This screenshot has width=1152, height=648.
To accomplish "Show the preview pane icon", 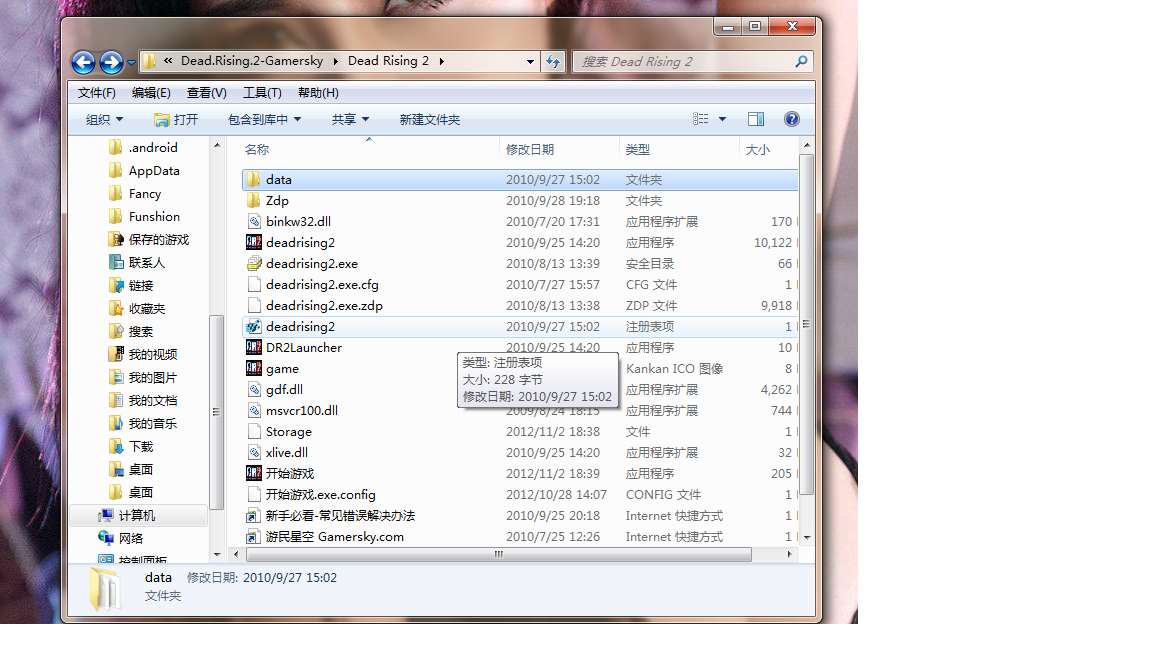I will click(755, 119).
